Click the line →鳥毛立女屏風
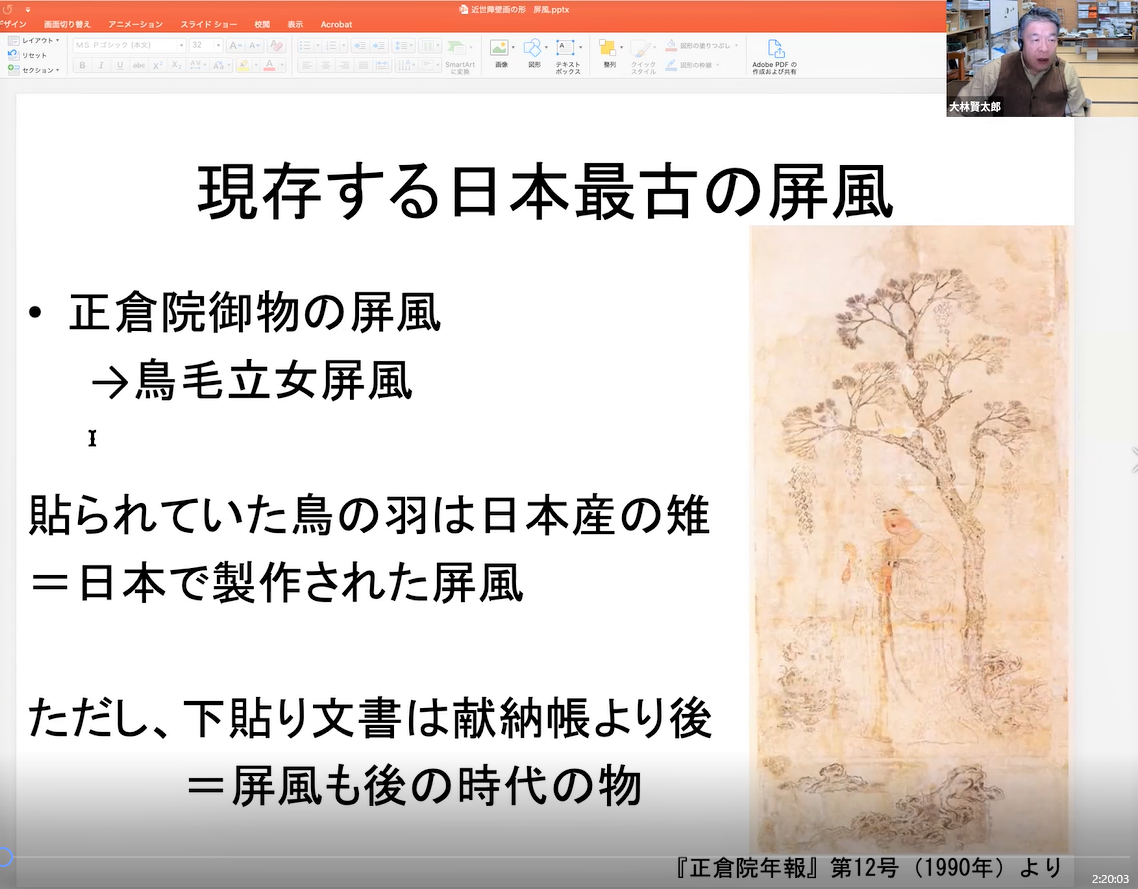This screenshot has width=1138, height=889. (x=252, y=380)
